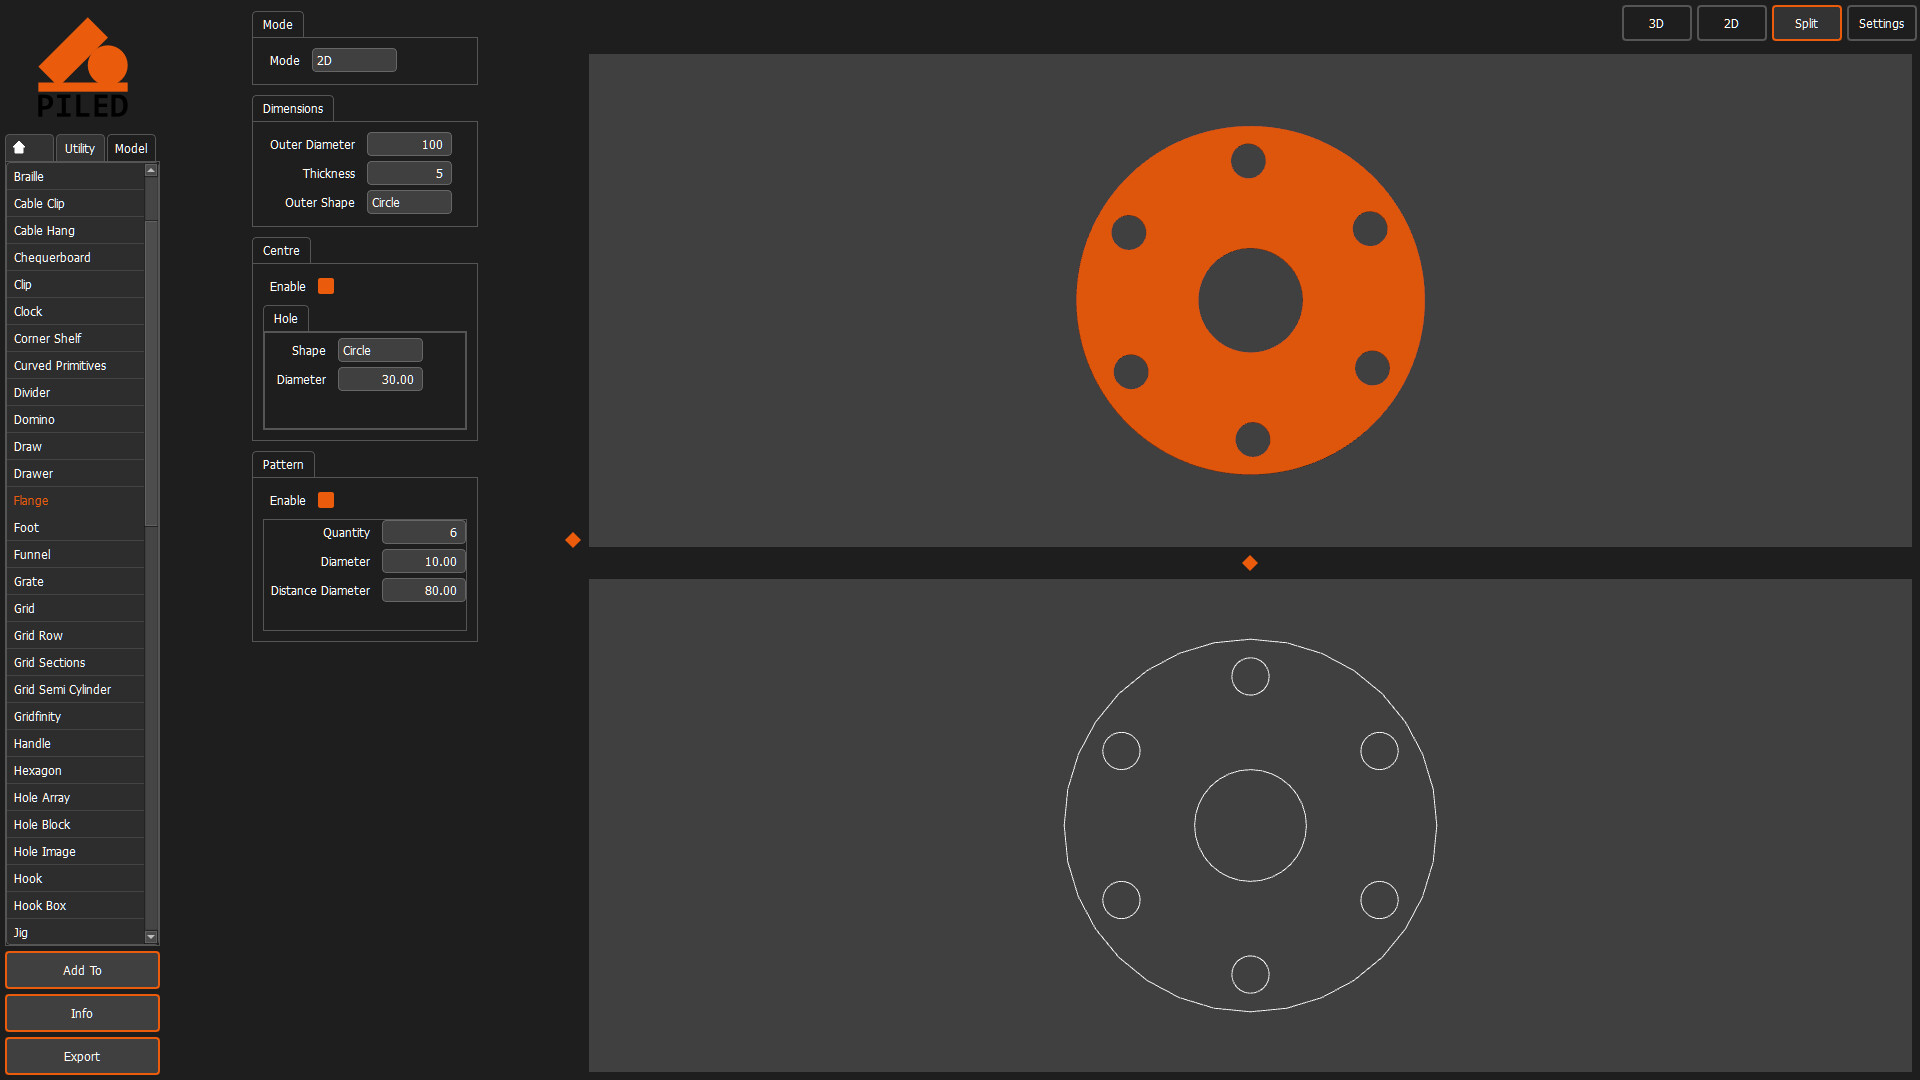
Task: Select Hole Array in the model list
Action: (x=75, y=797)
